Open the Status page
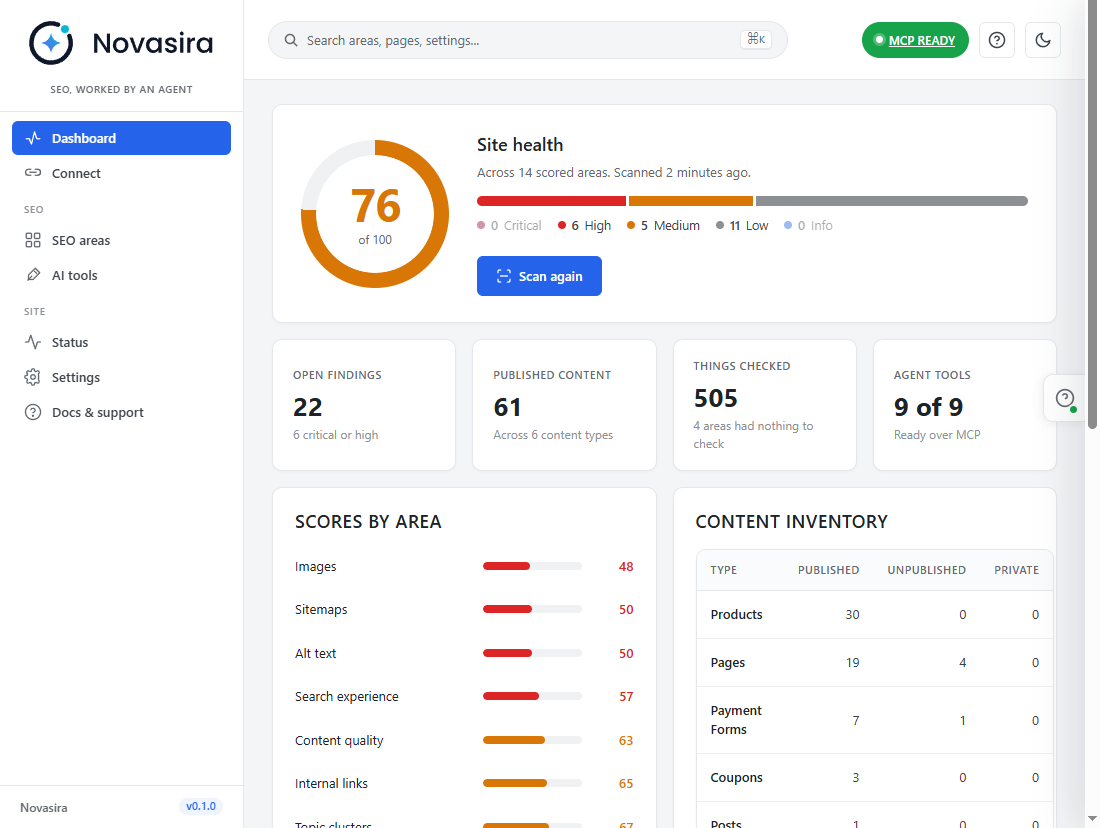1100x828 pixels. pos(121,342)
